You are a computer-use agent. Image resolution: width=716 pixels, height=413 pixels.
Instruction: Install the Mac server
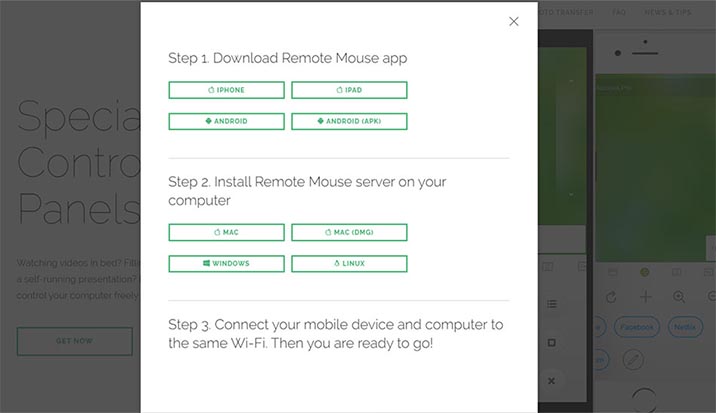pyautogui.click(x=226, y=232)
